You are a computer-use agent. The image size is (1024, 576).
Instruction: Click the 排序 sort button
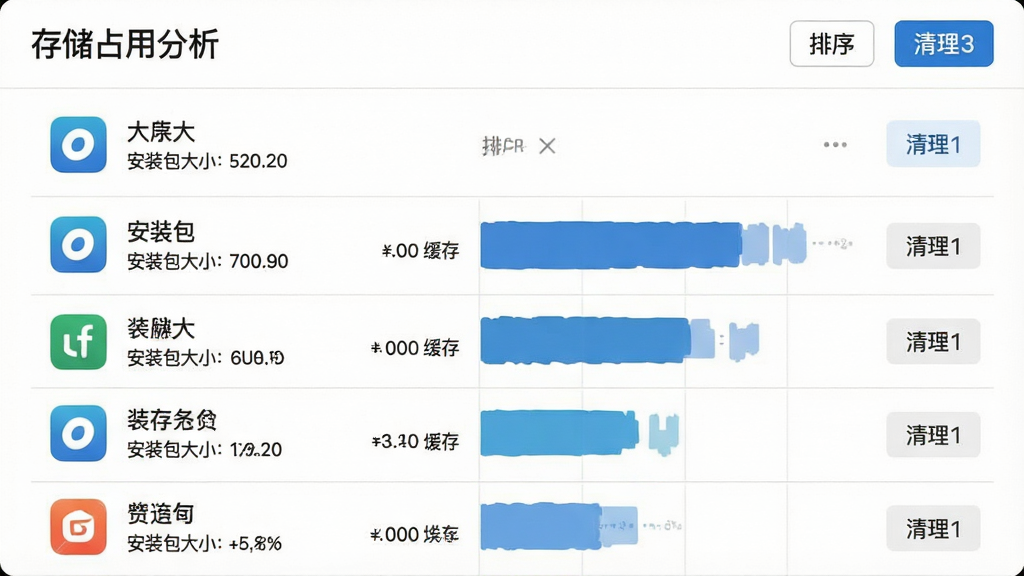(x=831, y=44)
